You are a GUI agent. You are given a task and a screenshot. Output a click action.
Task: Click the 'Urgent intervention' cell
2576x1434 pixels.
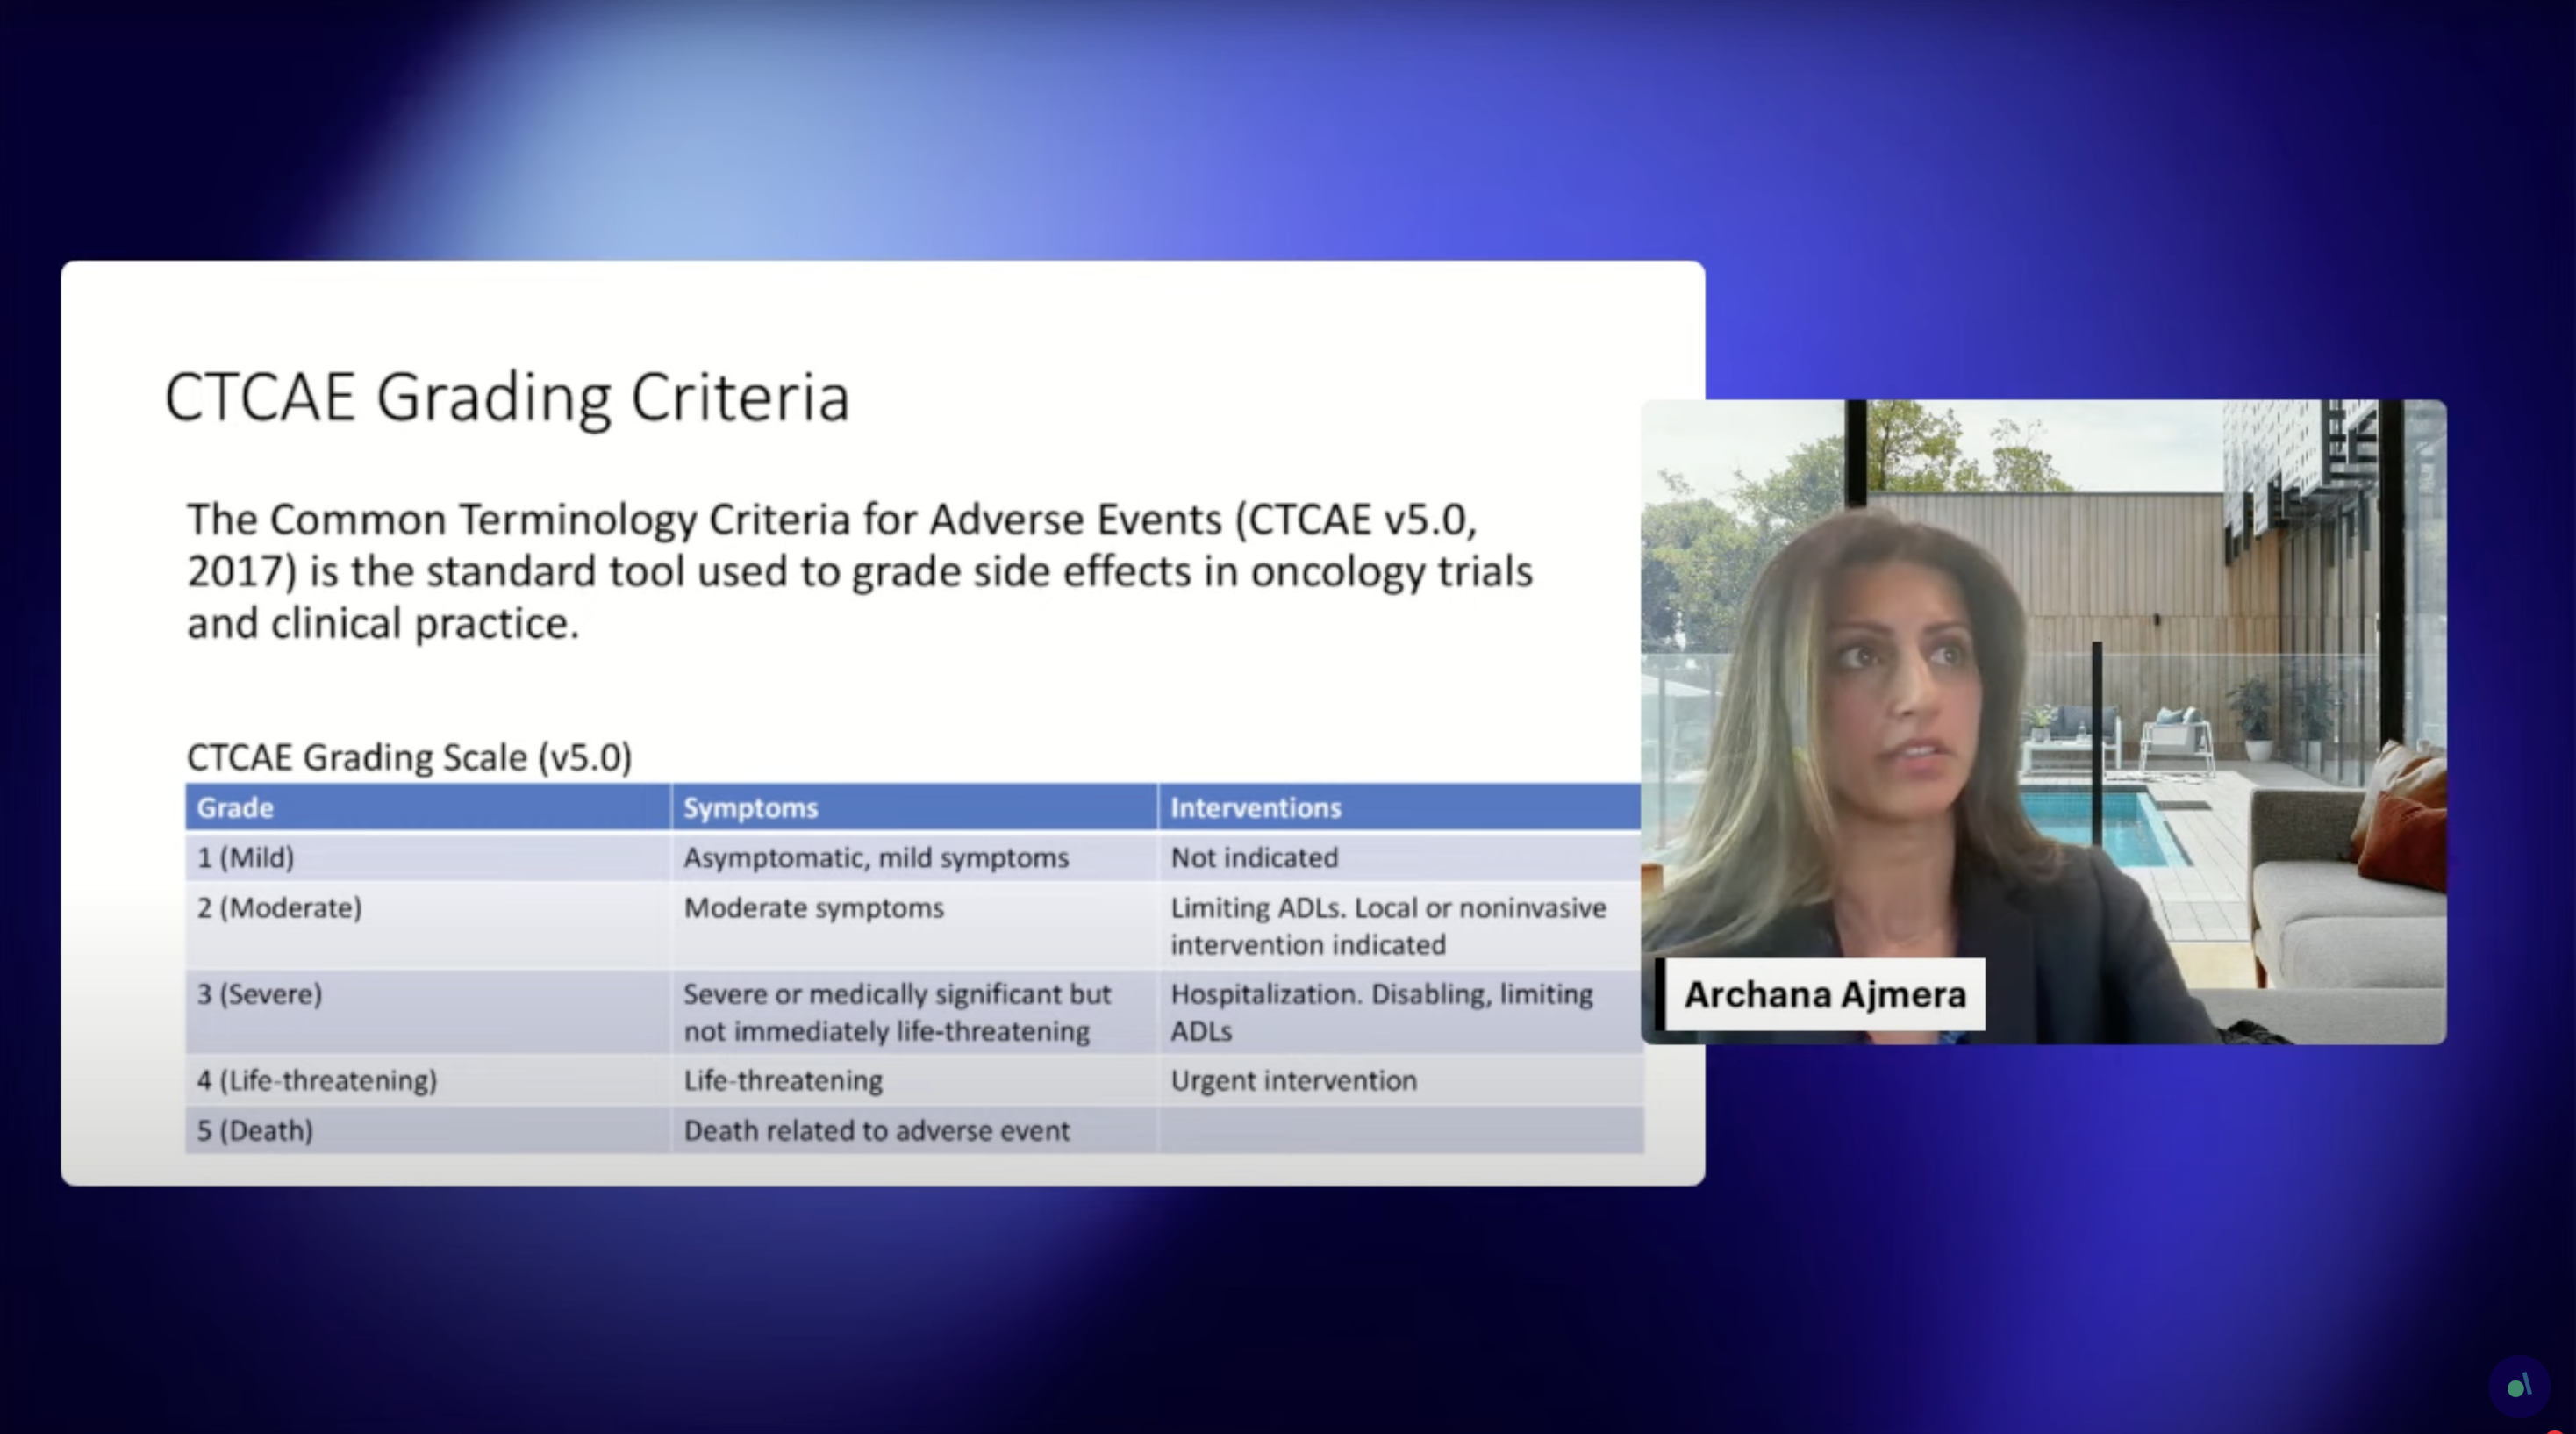[x=1400, y=1080]
